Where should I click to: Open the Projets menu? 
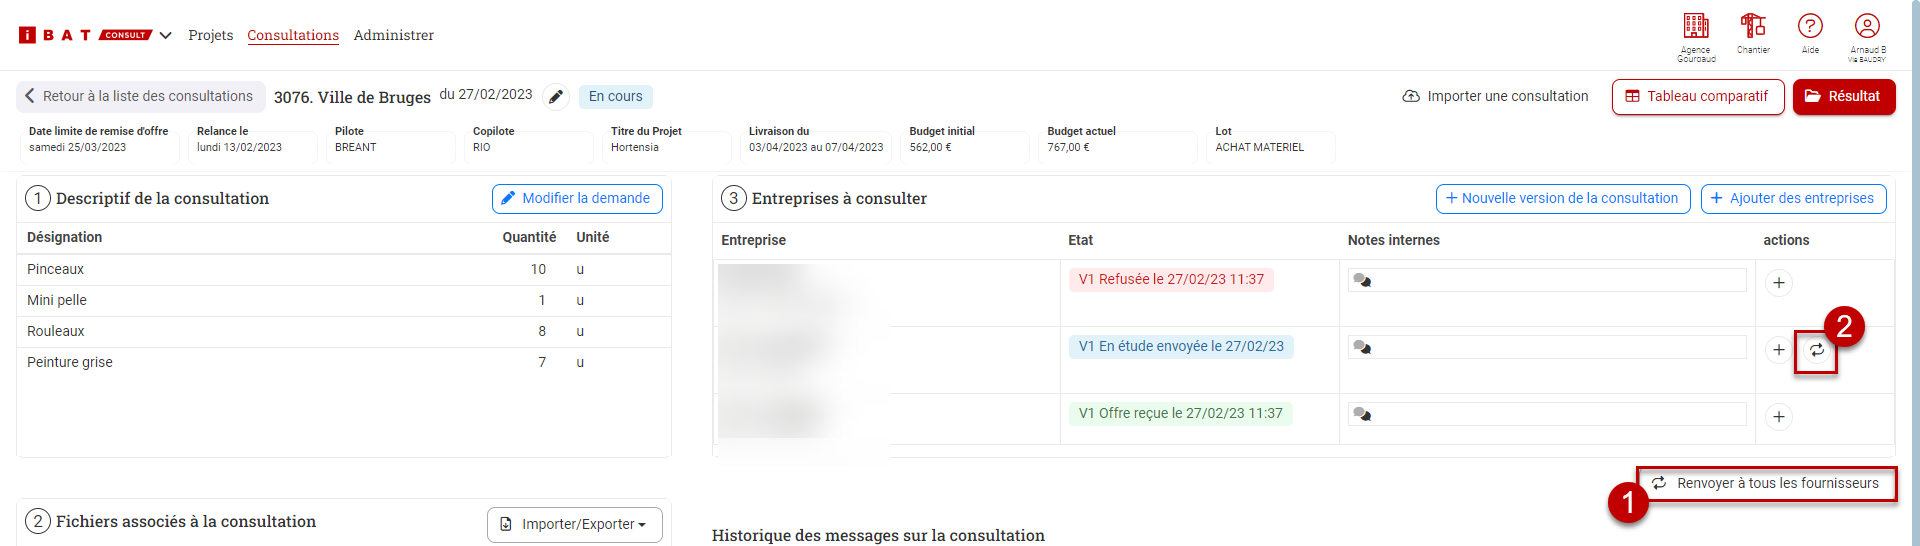tap(211, 35)
